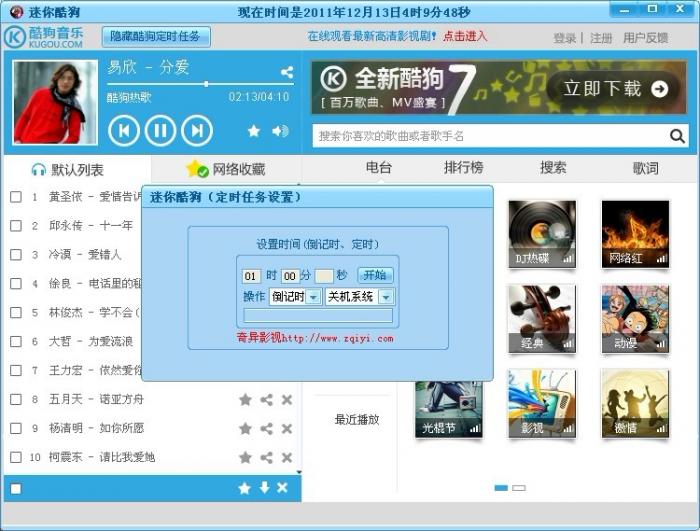
Task: Open the 奇异影视 zqiyi.com link
Action: tap(315, 338)
